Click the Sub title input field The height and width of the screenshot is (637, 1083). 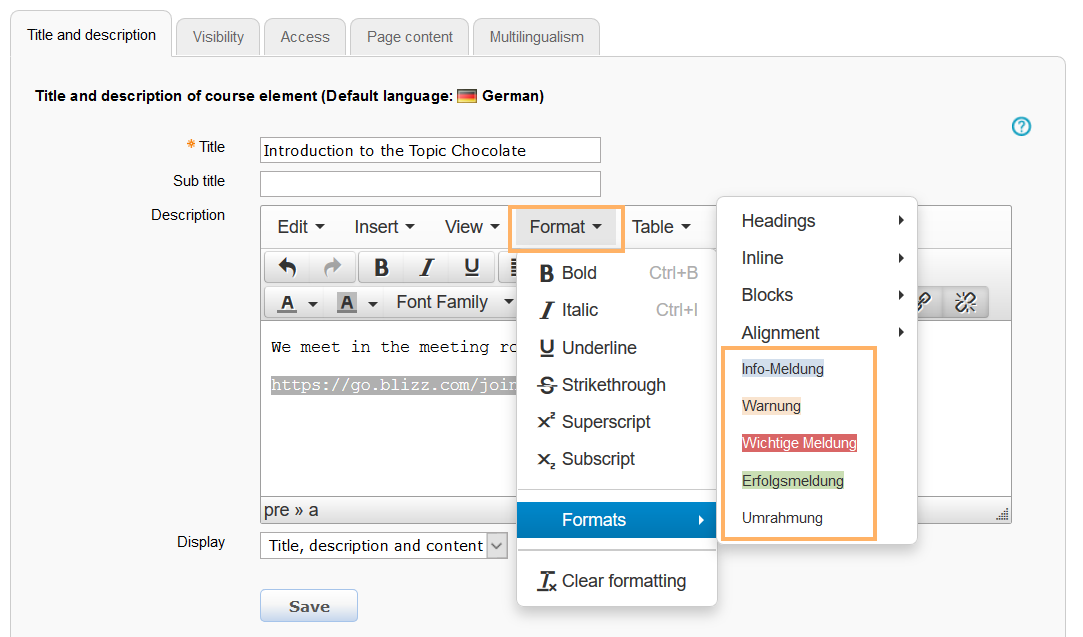[x=430, y=184]
